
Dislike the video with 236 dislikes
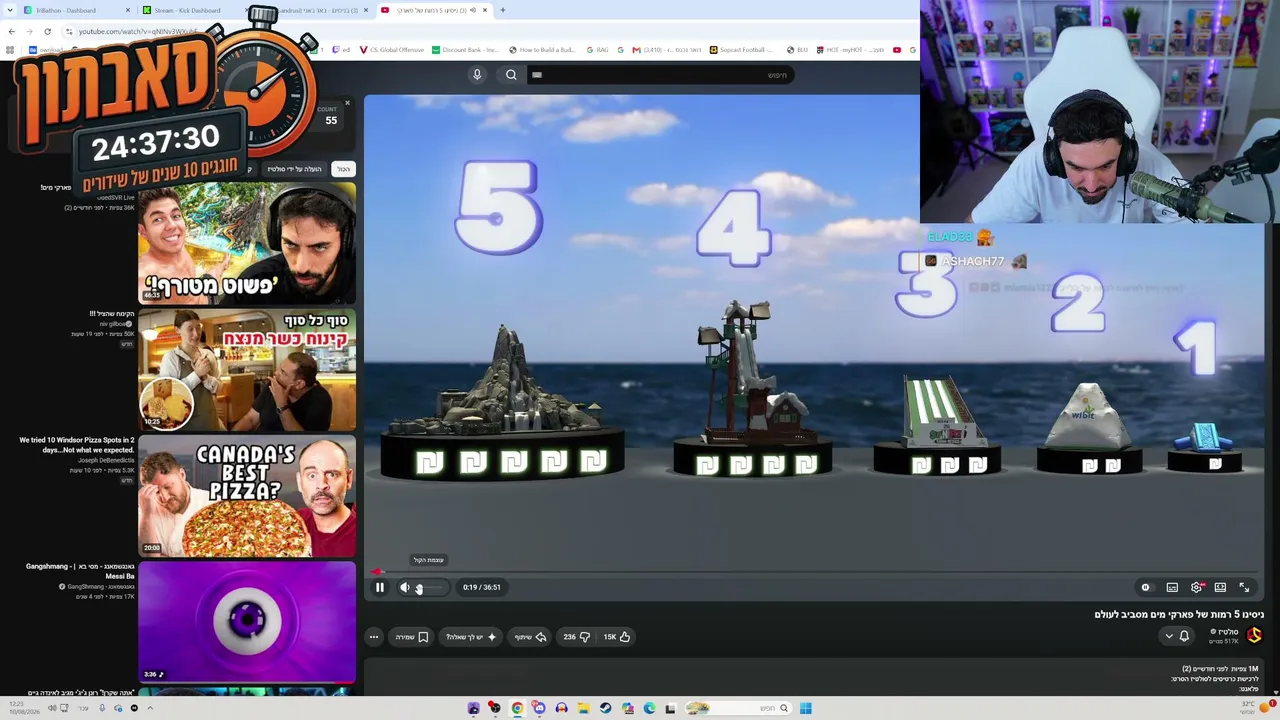pyautogui.click(x=576, y=637)
